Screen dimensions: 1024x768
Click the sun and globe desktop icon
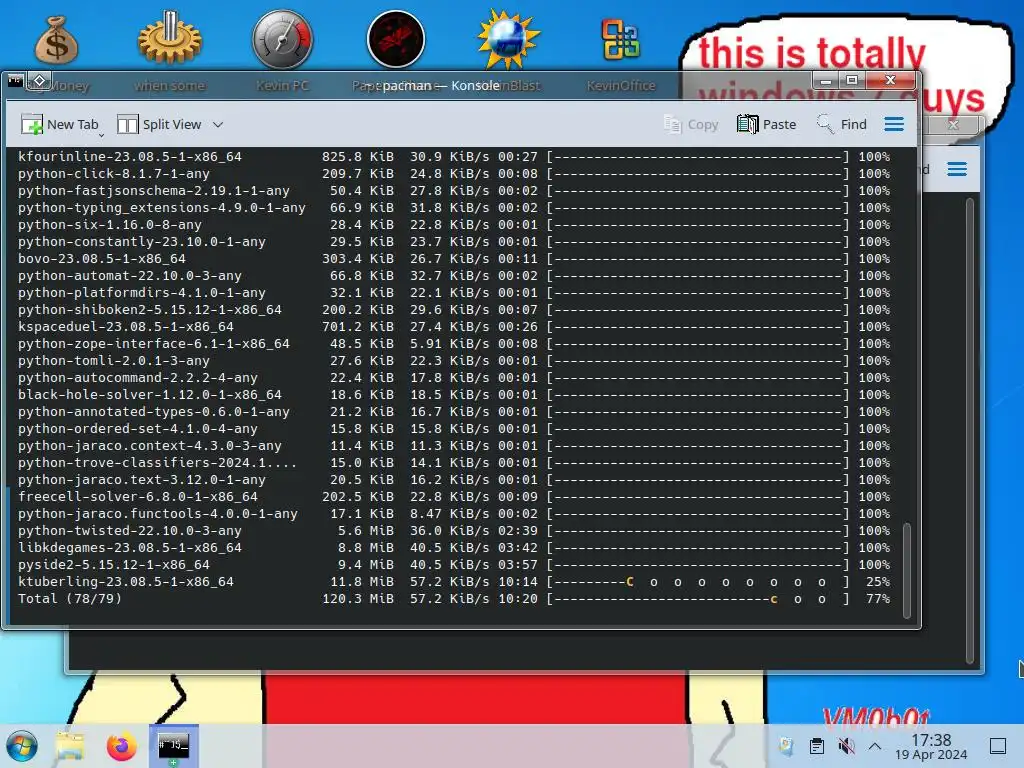point(508,39)
